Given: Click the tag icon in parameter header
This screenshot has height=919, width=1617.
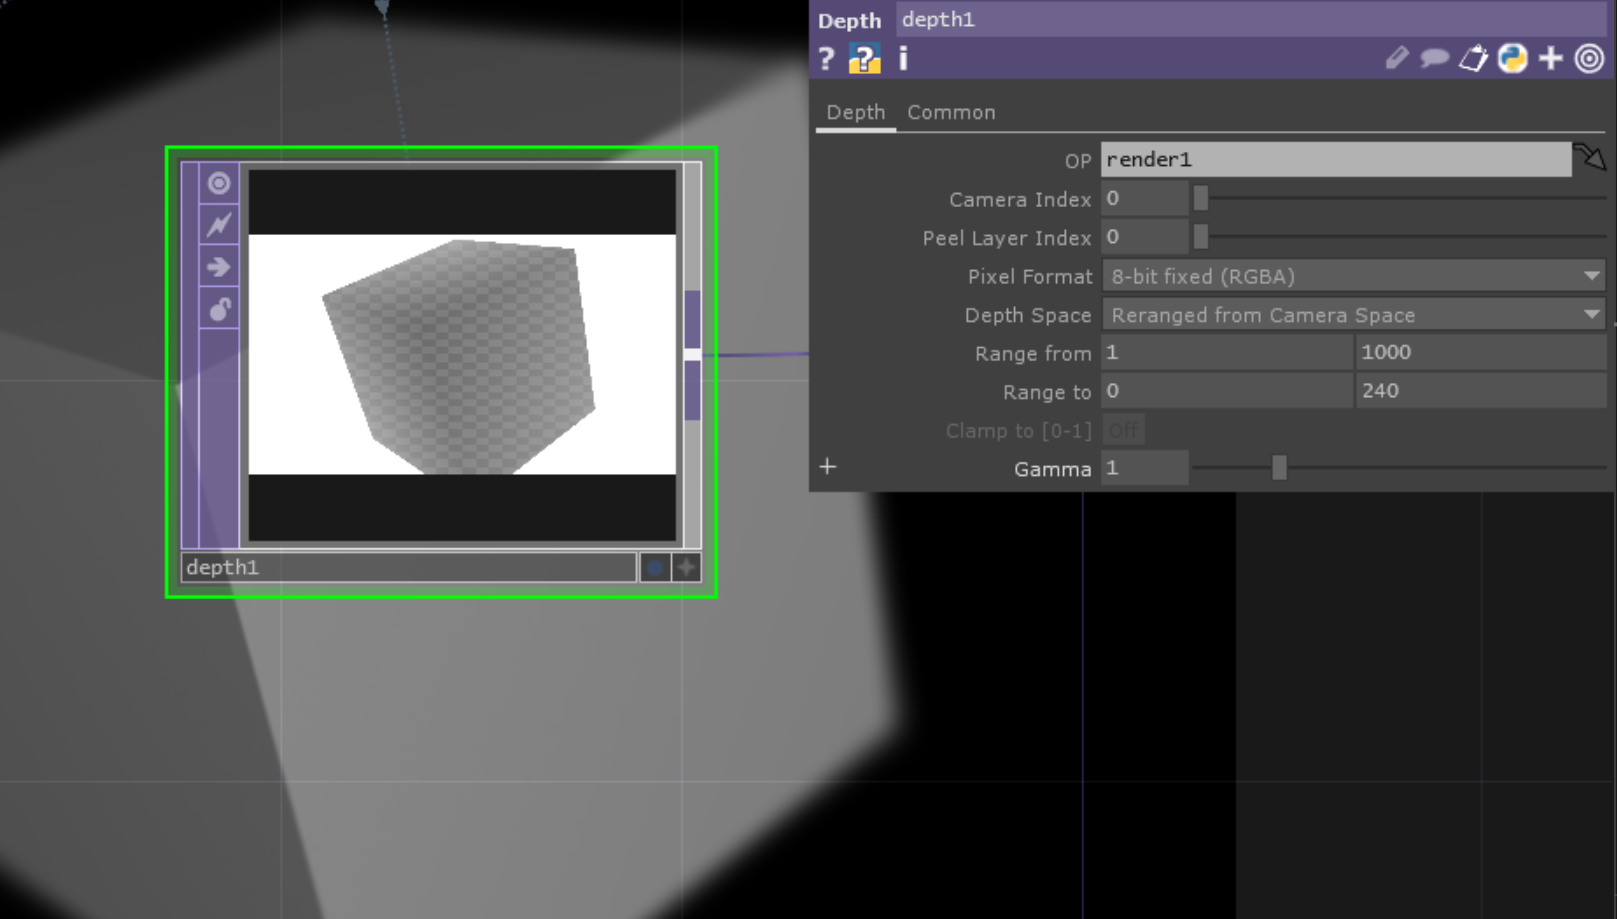Looking at the screenshot, I should tap(1473, 58).
